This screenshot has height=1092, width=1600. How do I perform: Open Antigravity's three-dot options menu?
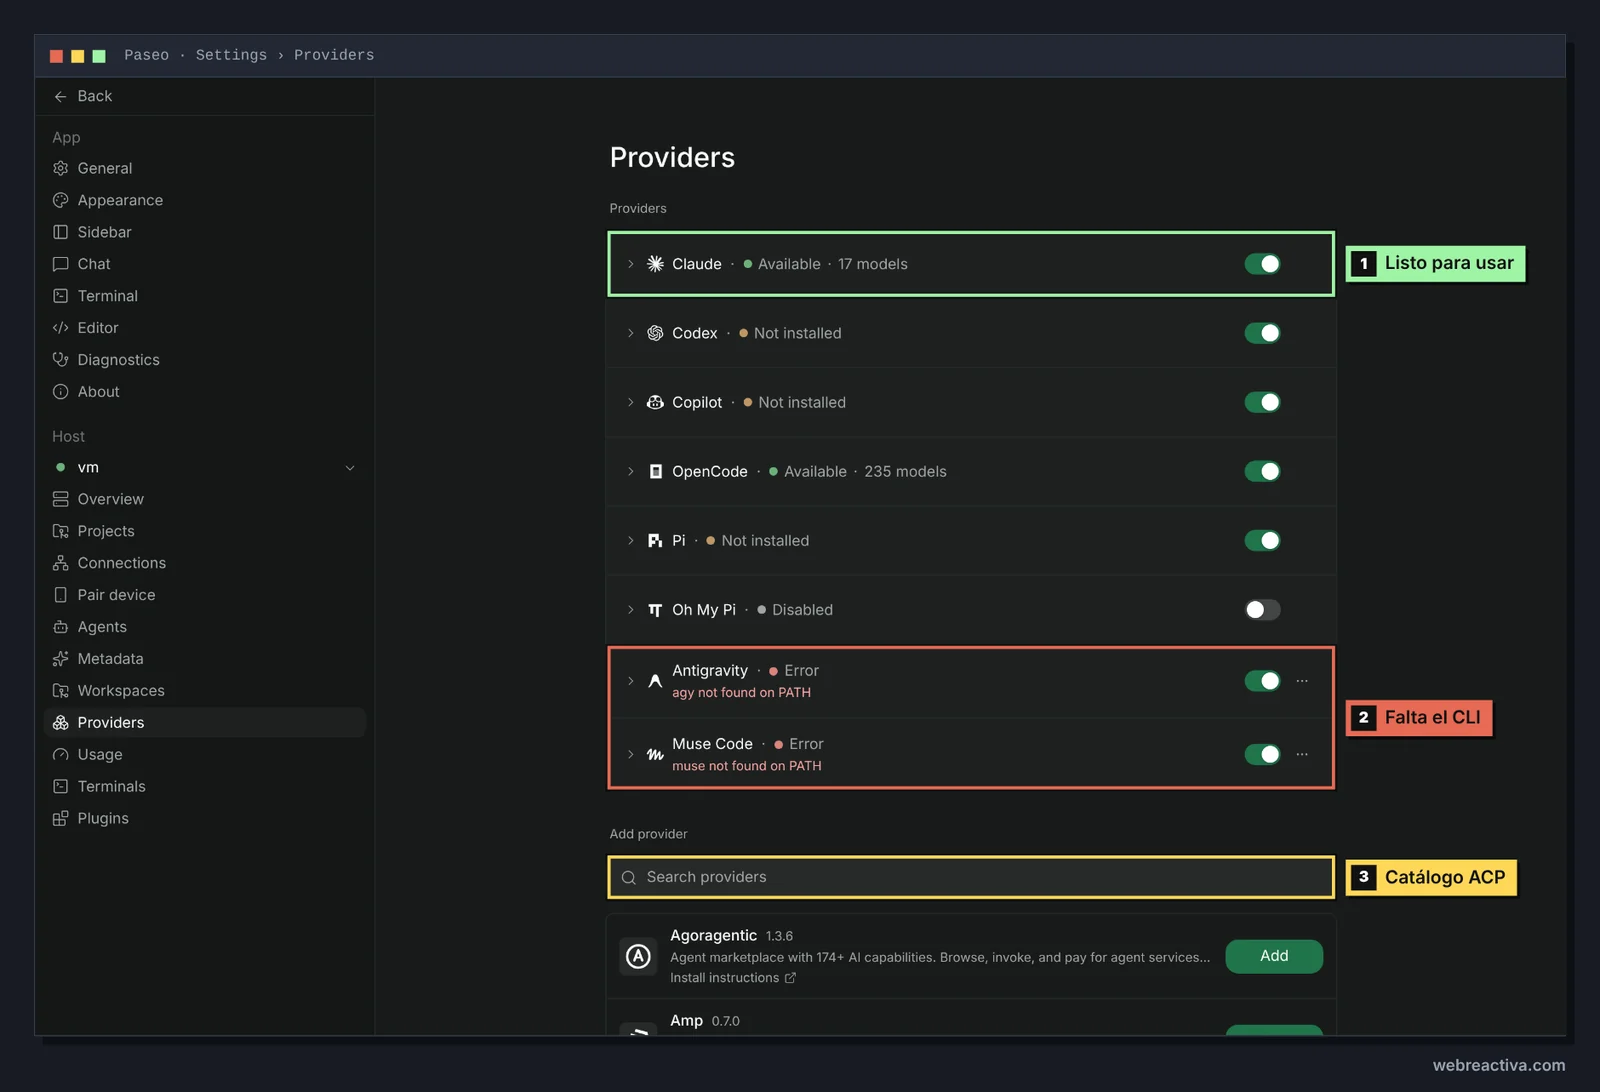(1302, 681)
